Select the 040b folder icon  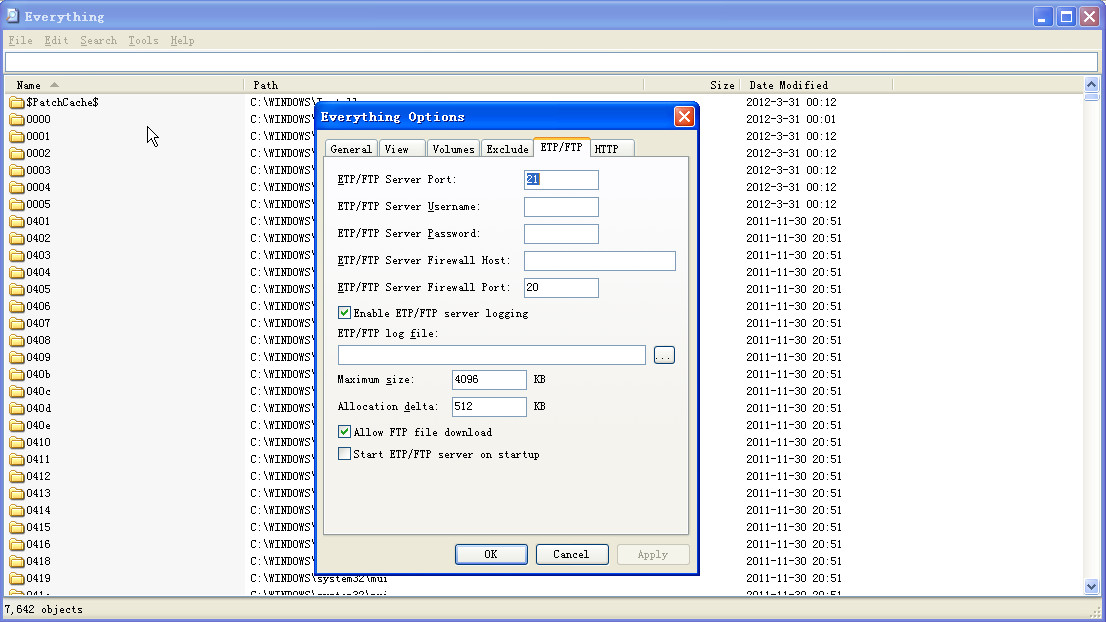[17, 374]
